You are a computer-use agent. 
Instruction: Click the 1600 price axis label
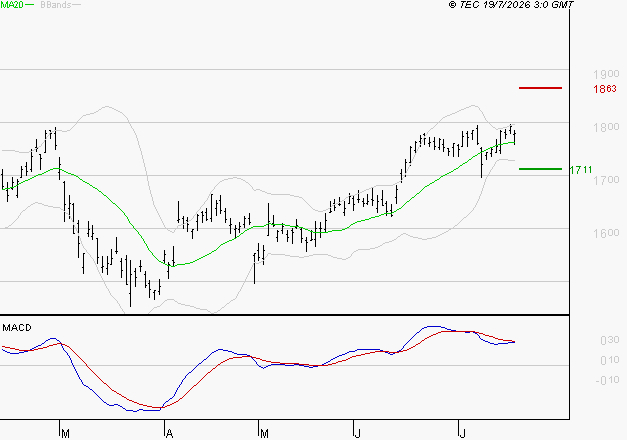[x=606, y=233]
